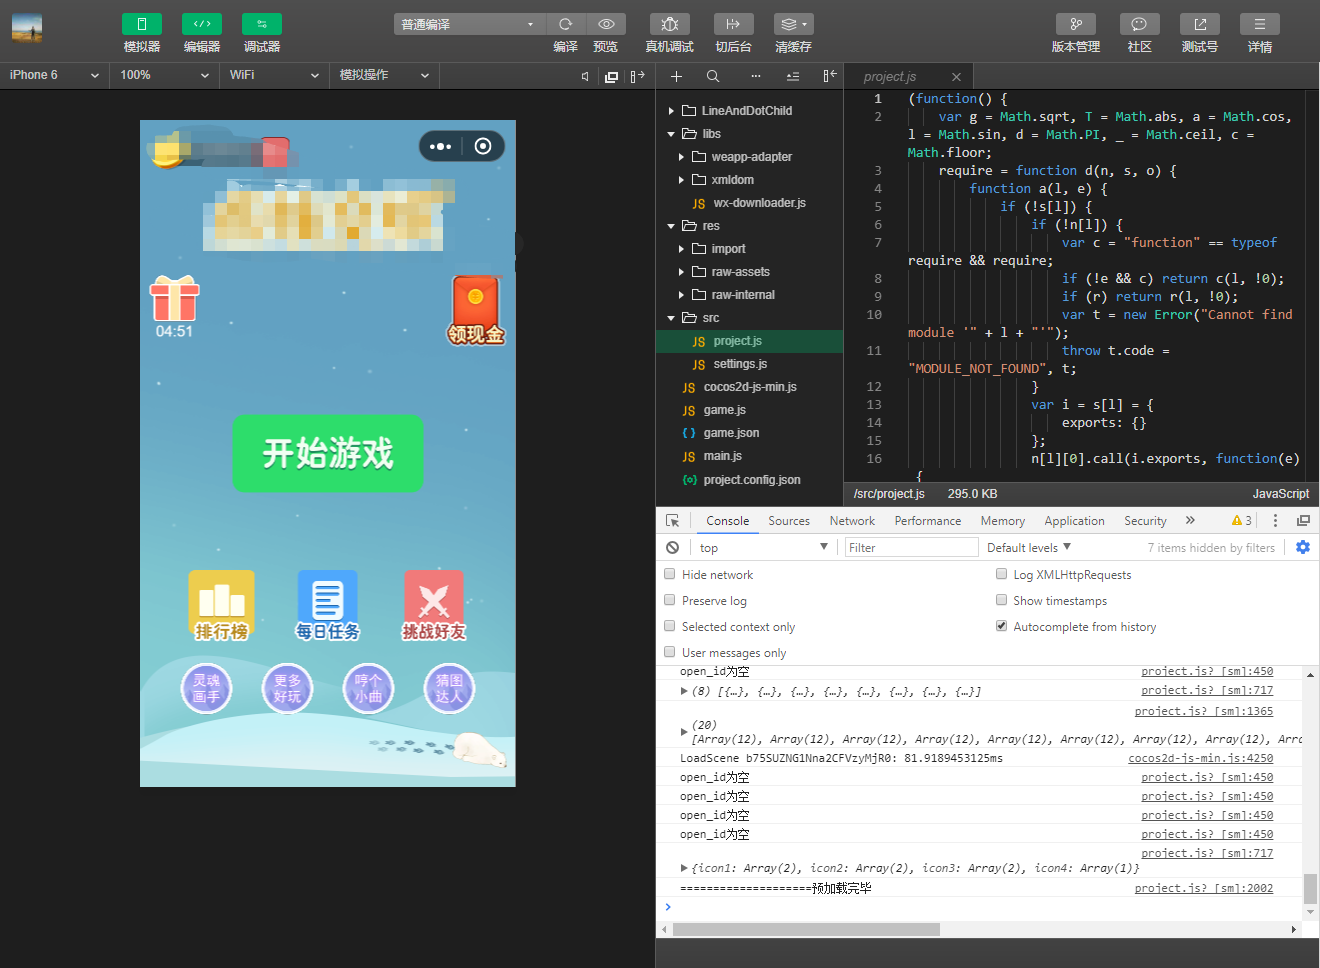The height and width of the screenshot is (968, 1320).
Task: Open console settings gear icon
Action: (x=1302, y=547)
